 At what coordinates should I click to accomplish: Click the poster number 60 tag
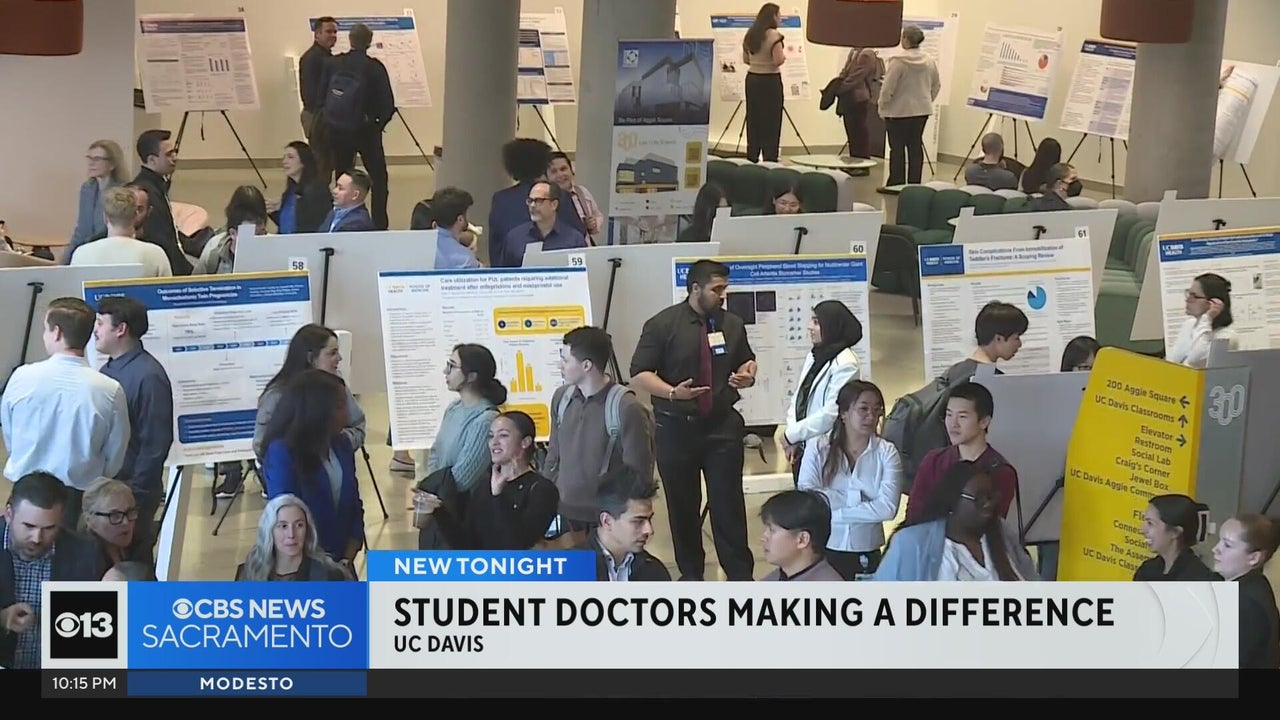click(857, 247)
